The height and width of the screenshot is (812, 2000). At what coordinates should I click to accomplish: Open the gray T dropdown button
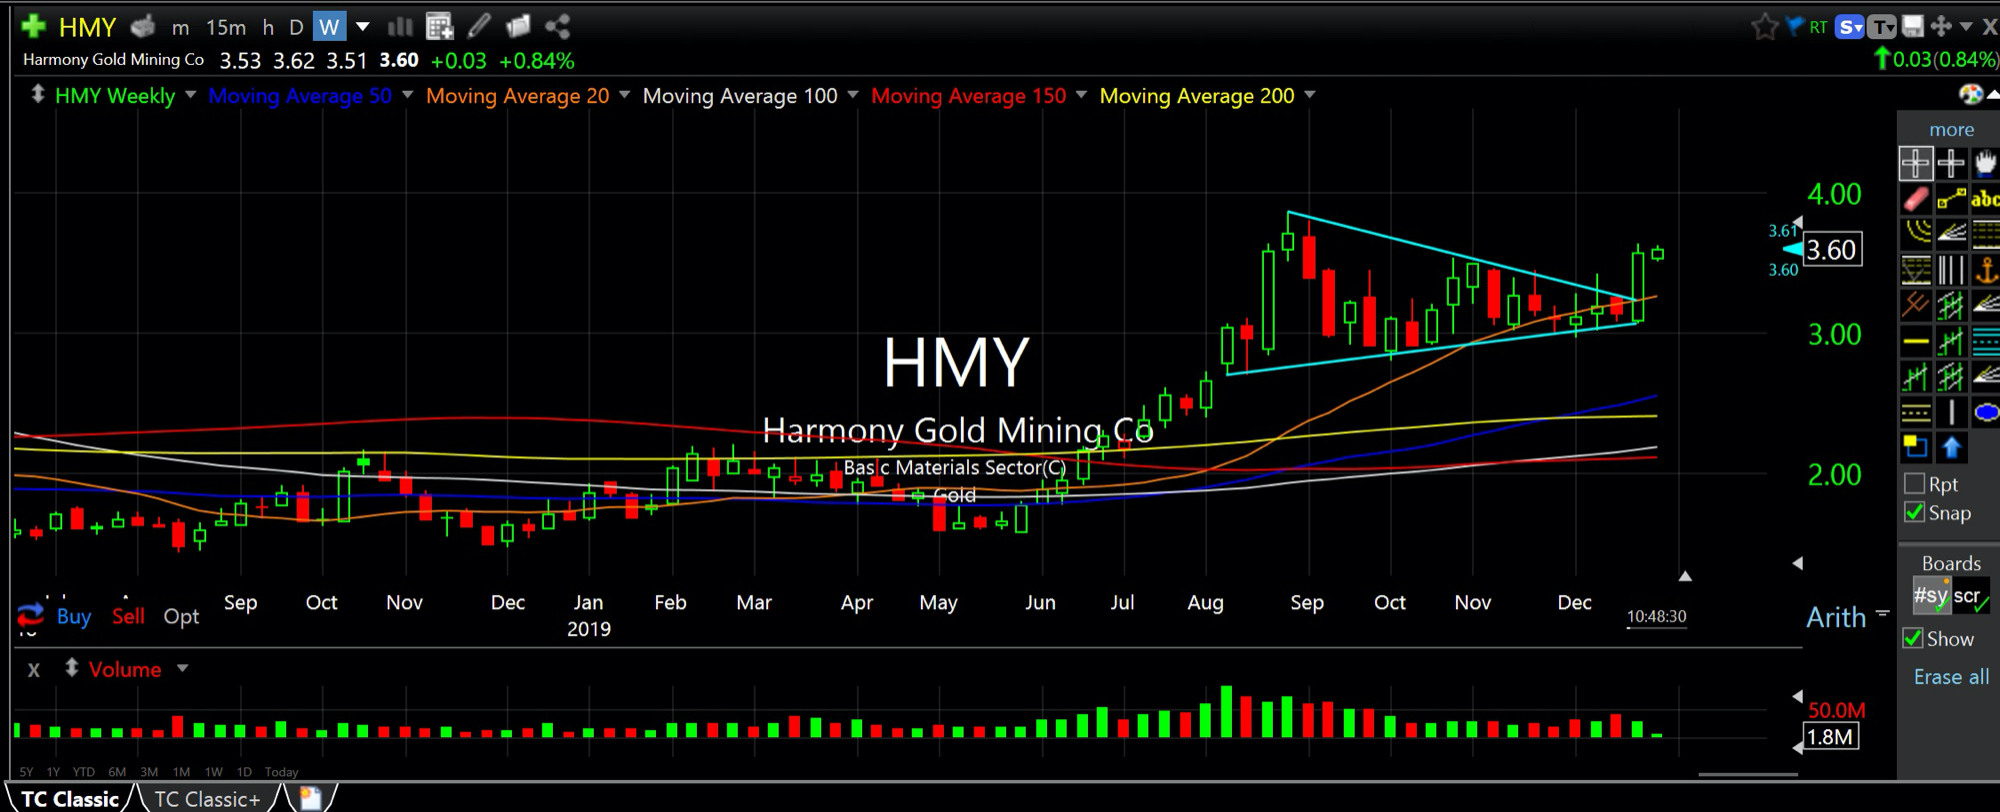coord(1882,27)
